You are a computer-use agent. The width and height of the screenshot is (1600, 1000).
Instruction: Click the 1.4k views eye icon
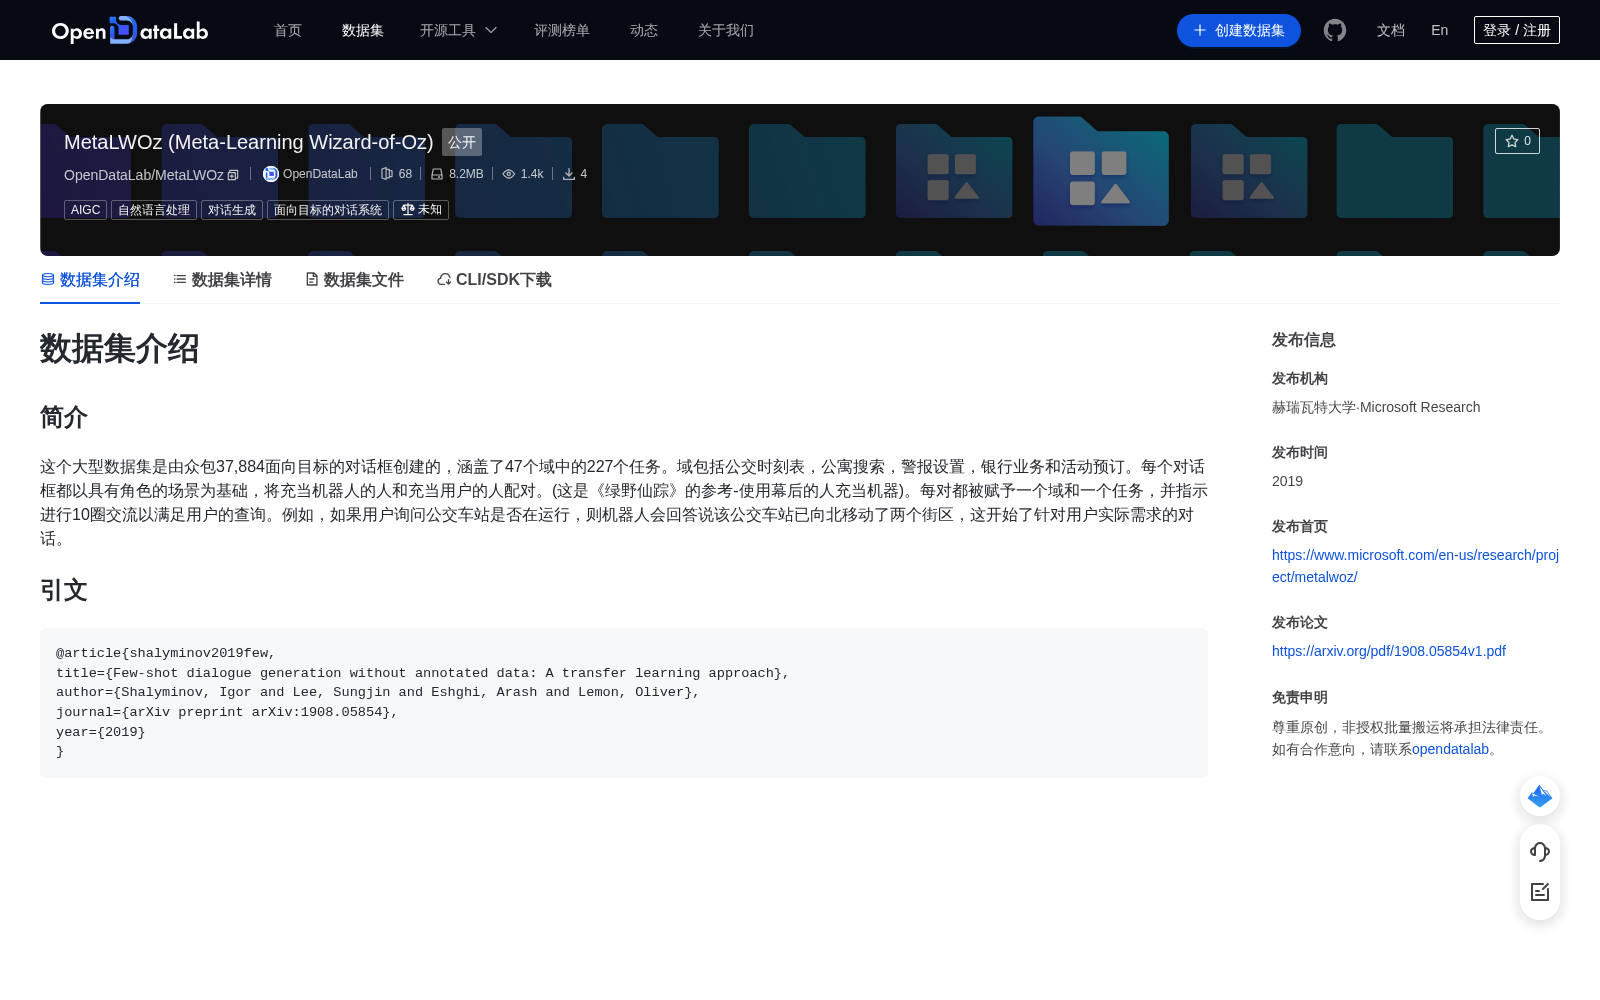click(x=509, y=174)
